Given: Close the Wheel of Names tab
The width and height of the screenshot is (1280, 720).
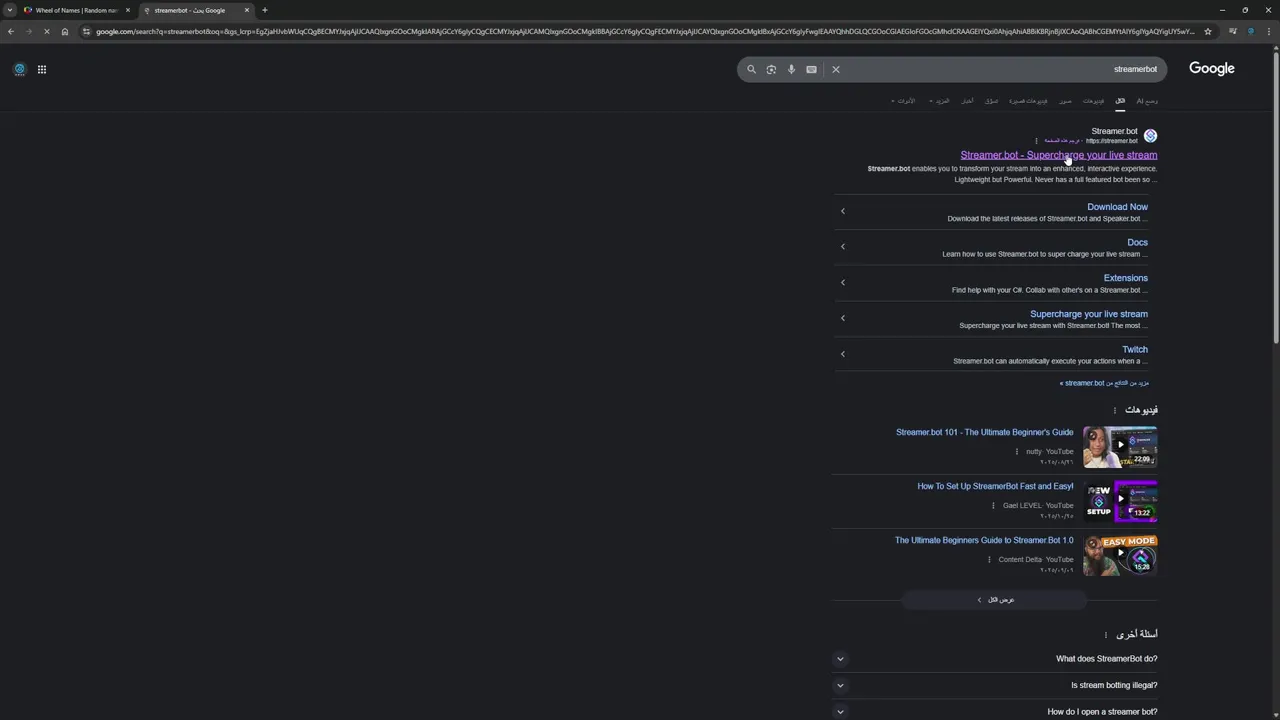Looking at the screenshot, I should point(127,10).
